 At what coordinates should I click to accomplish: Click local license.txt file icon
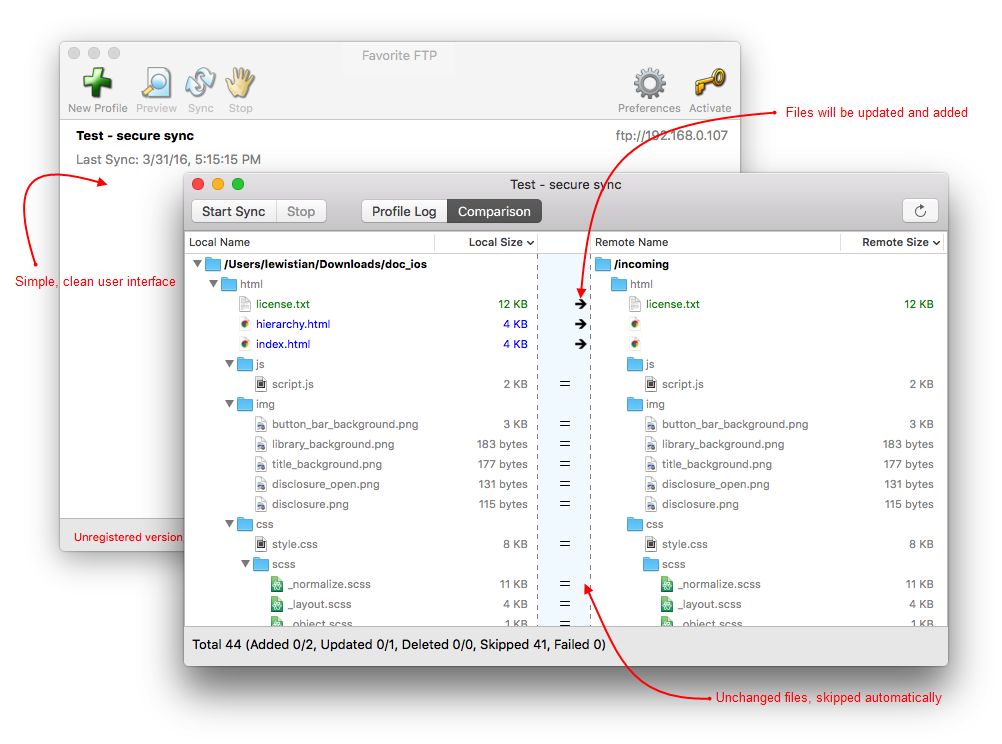pos(245,304)
